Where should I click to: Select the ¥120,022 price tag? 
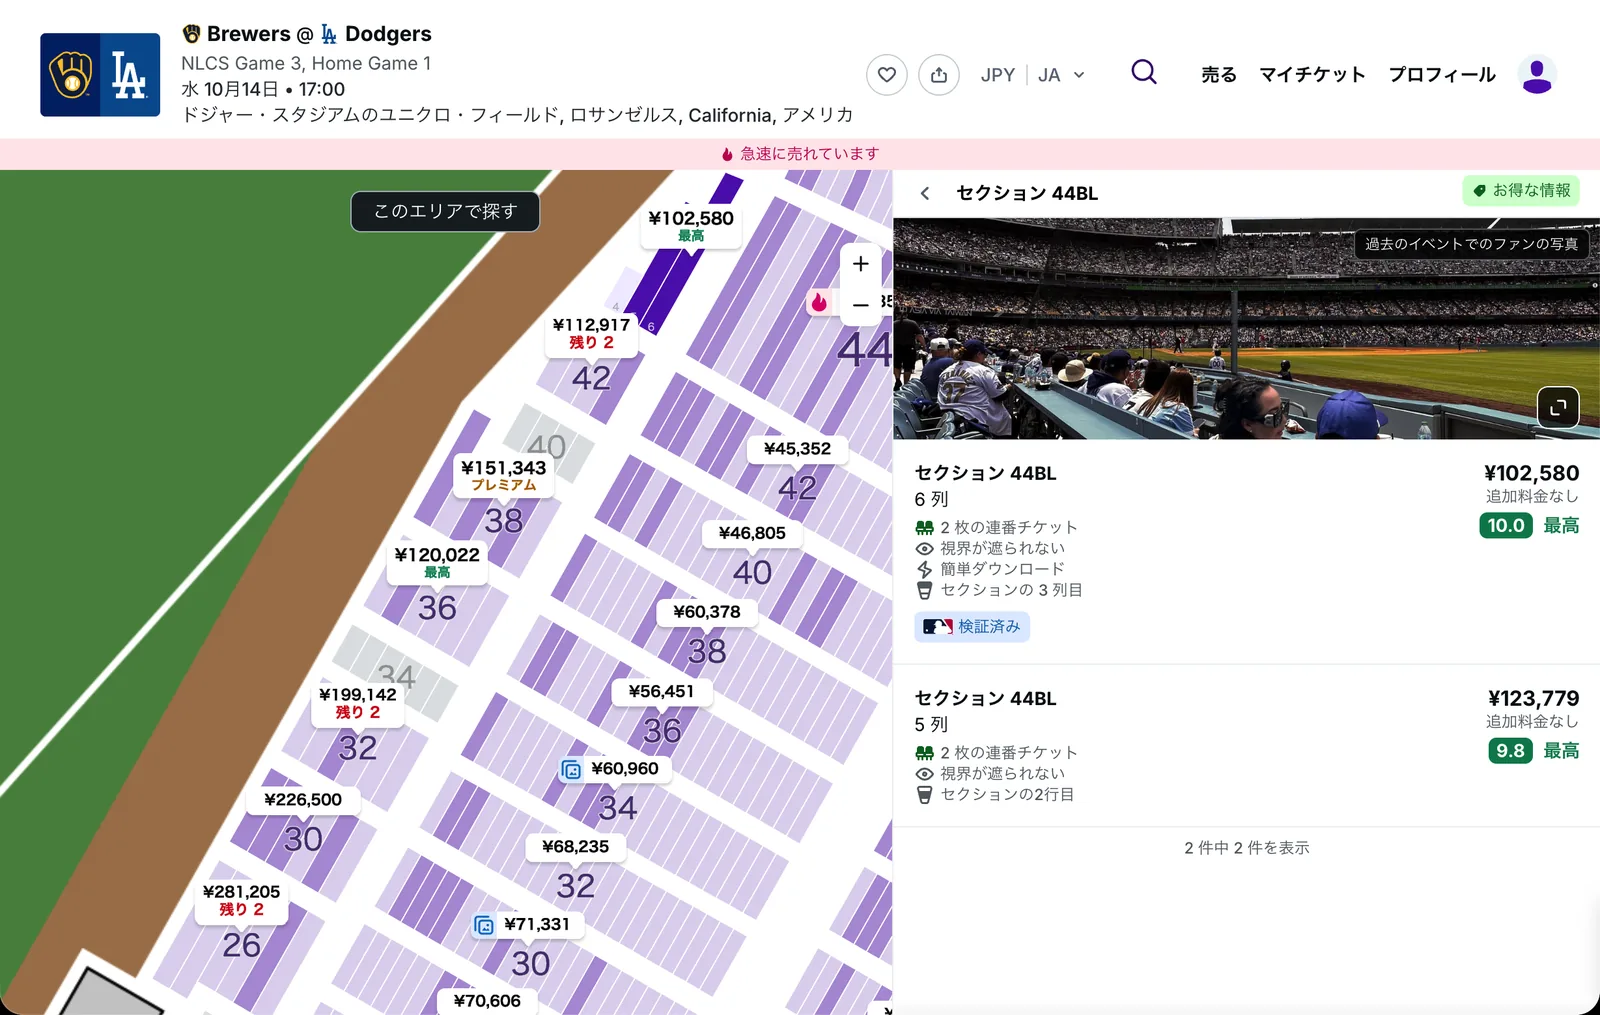click(x=437, y=563)
